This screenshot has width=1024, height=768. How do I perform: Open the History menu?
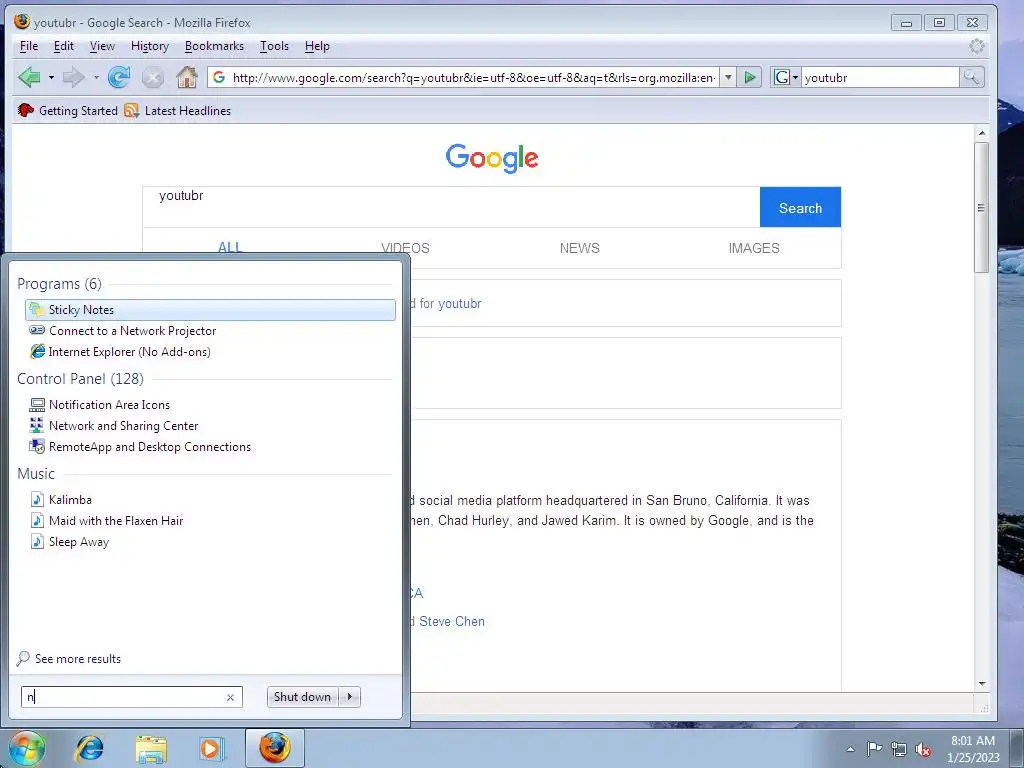(150, 46)
